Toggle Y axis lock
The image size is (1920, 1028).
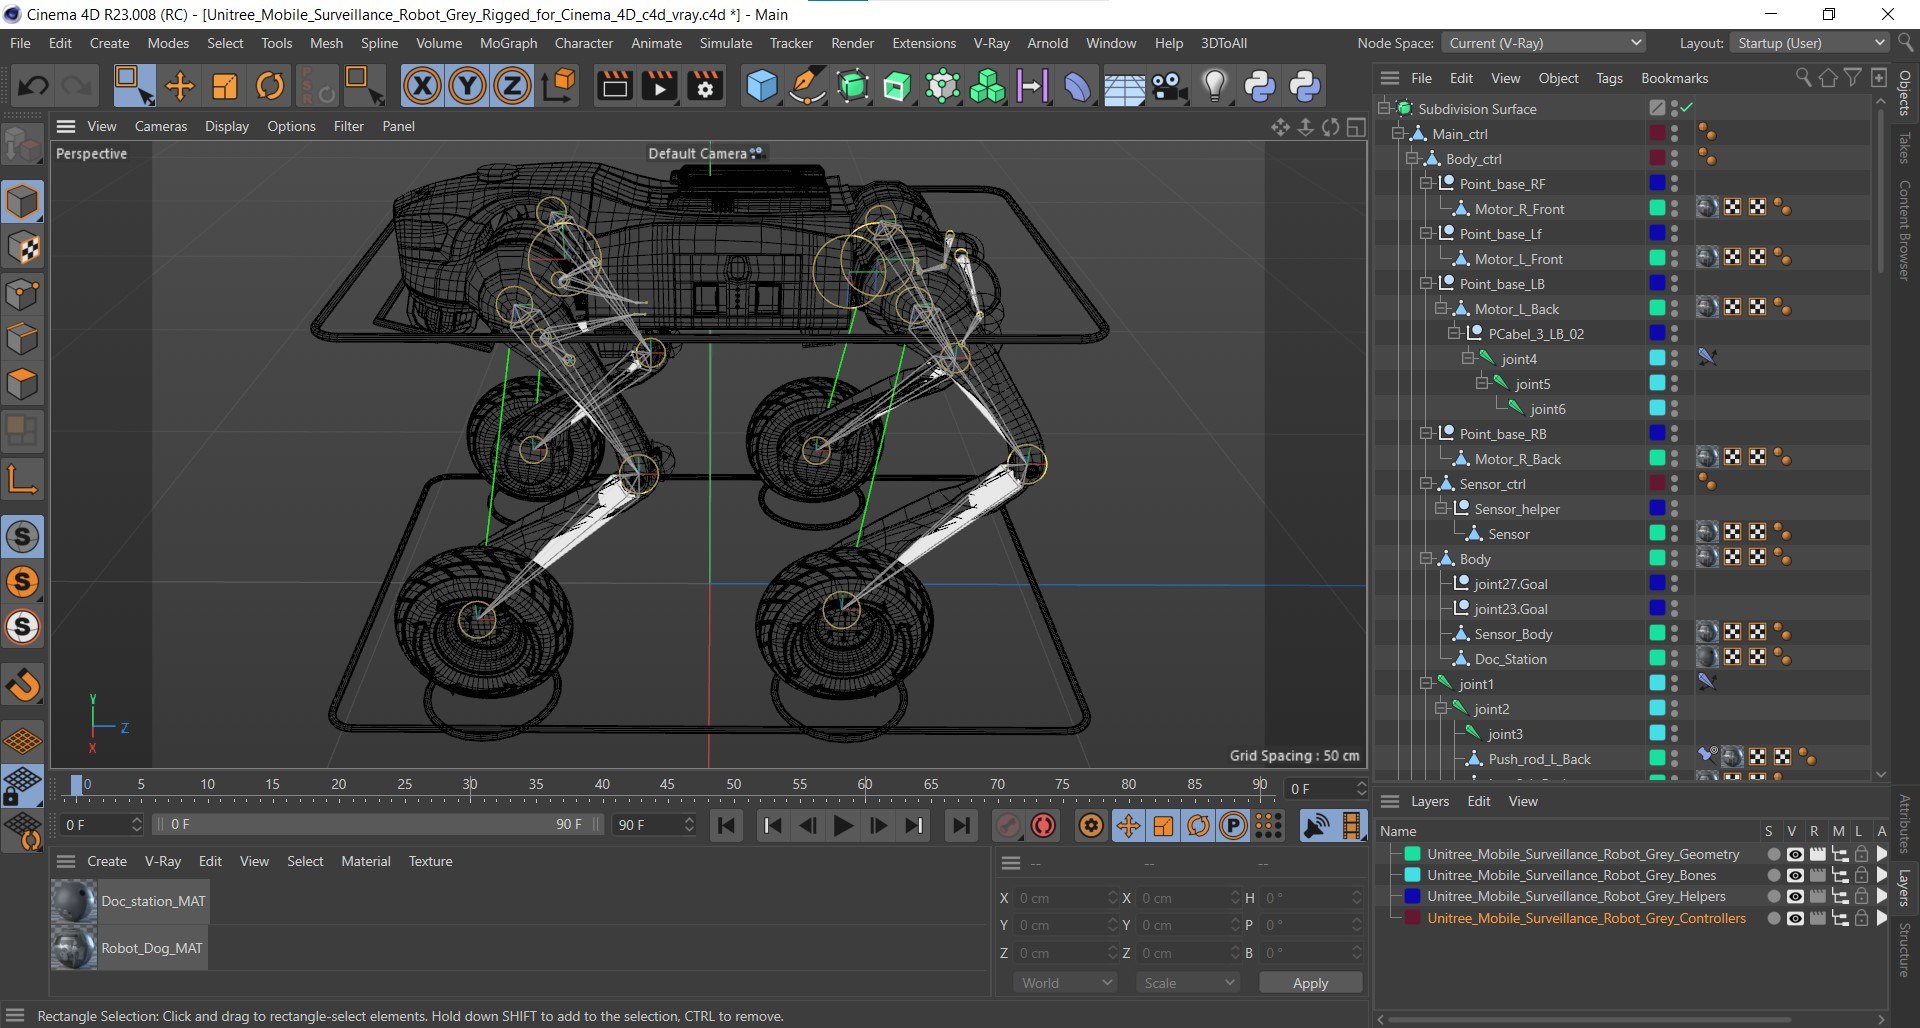coord(467,86)
